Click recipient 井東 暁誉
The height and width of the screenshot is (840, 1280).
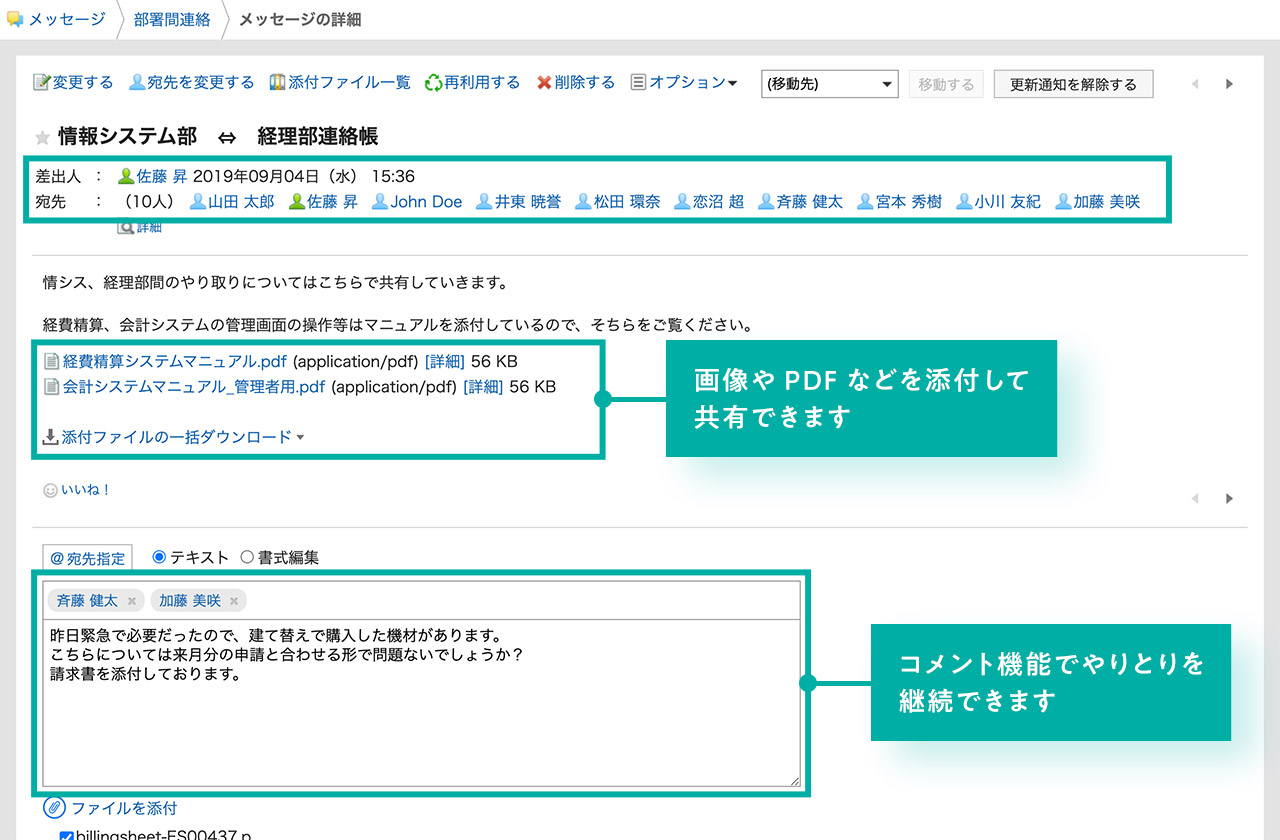click(x=528, y=201)
